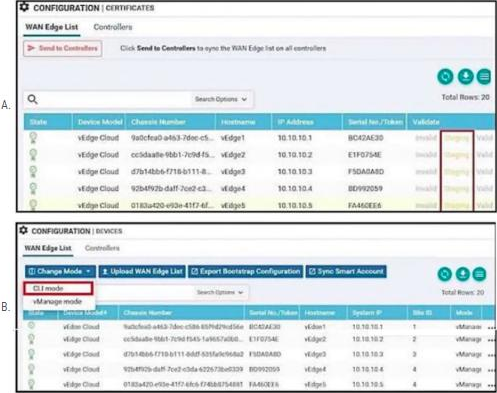Switch to Controllers tab in Certificates panel

[x=113, y=27]
